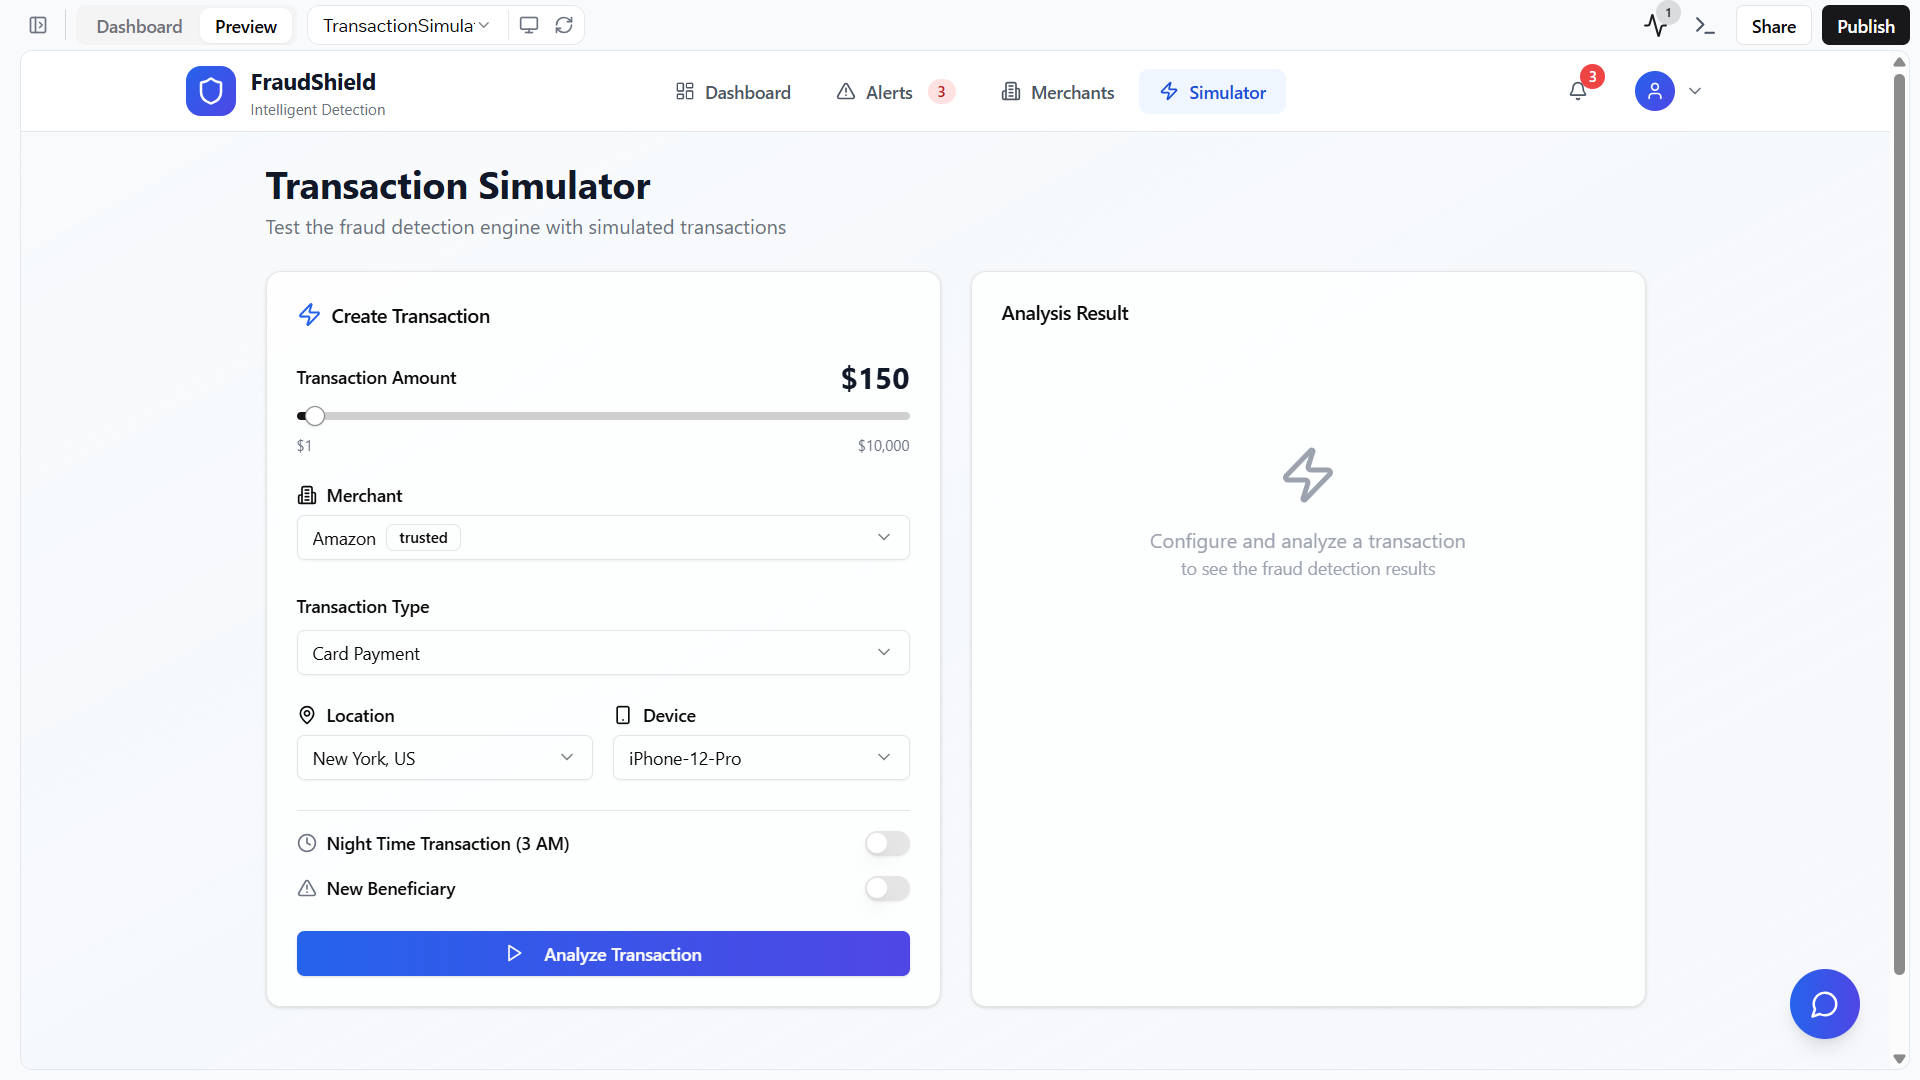Viewport: 1920px width, 1080px height.
Task: Switch to the Preview tab
Action: 245,25
